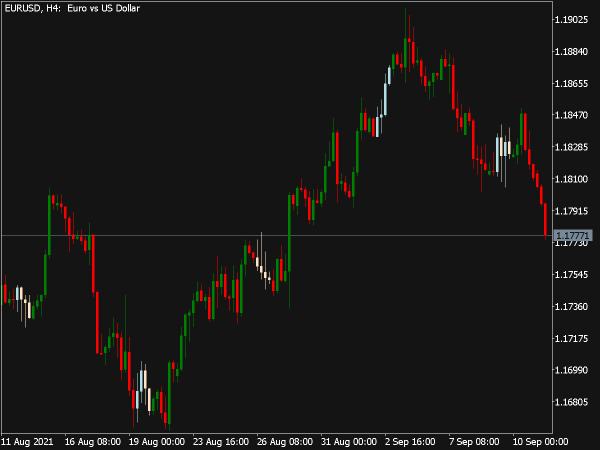Click the 1.18655 price axis value
The height and width of the screenshot is (450, 600).
[x=571, y=83]
